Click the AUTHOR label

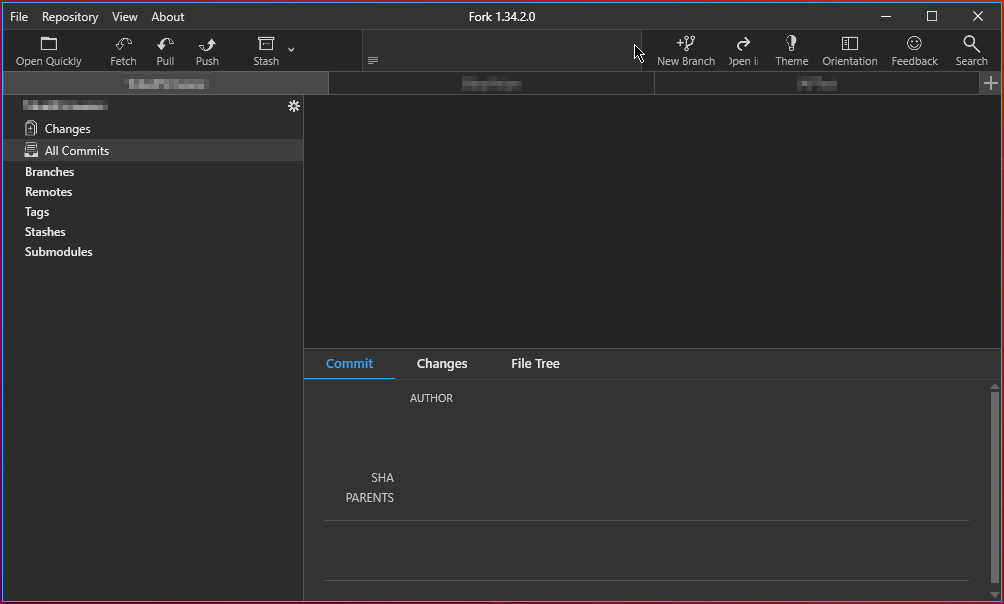[431, 398]
